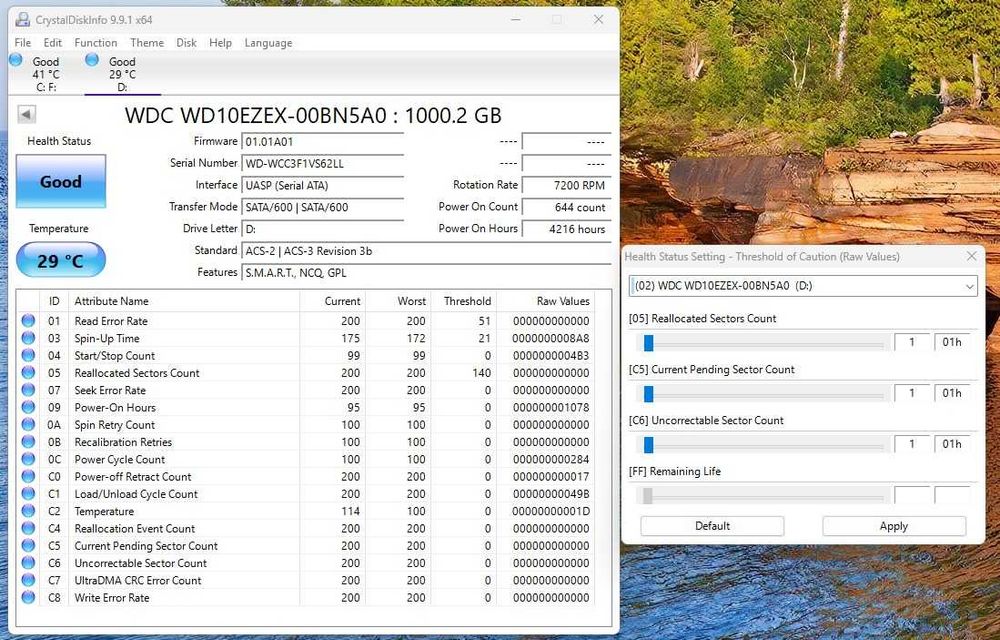Click raw value 0000000008A8
The height and width of the screenshot is (640, 1000).
click(x=551, y=338)
